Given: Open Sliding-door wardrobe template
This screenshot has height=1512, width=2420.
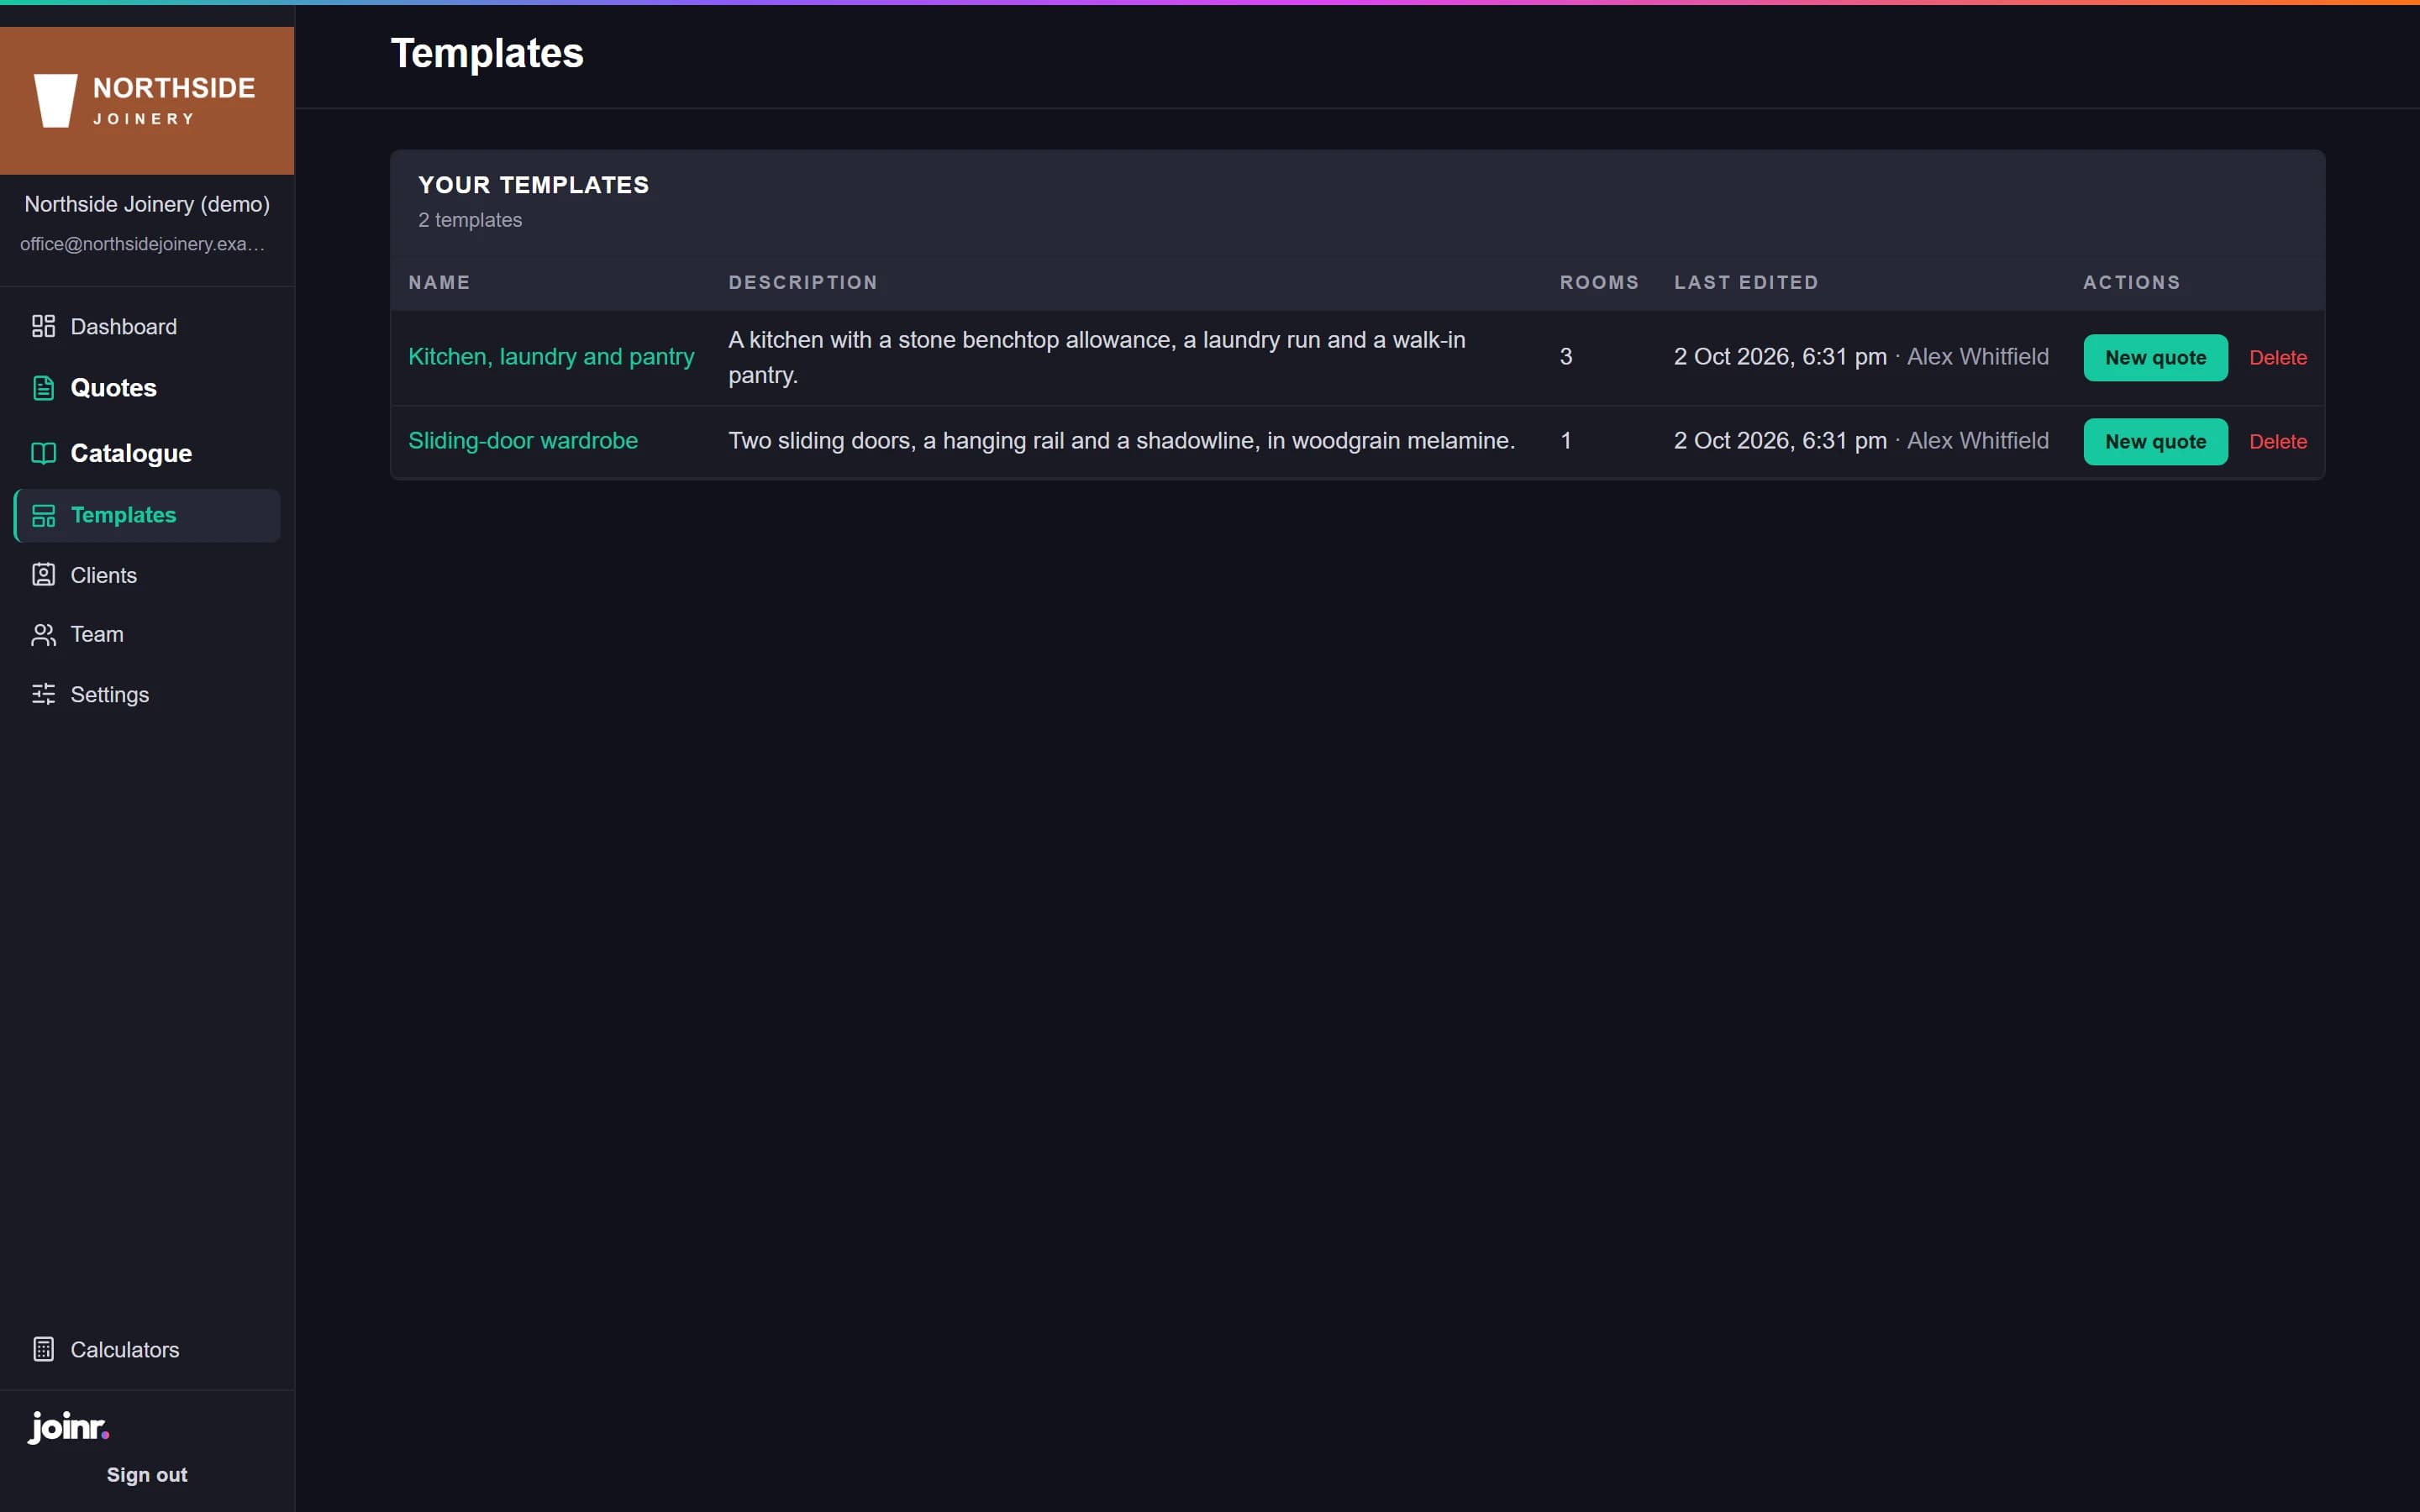Looking at the screenshot, I should click(523, 441).
